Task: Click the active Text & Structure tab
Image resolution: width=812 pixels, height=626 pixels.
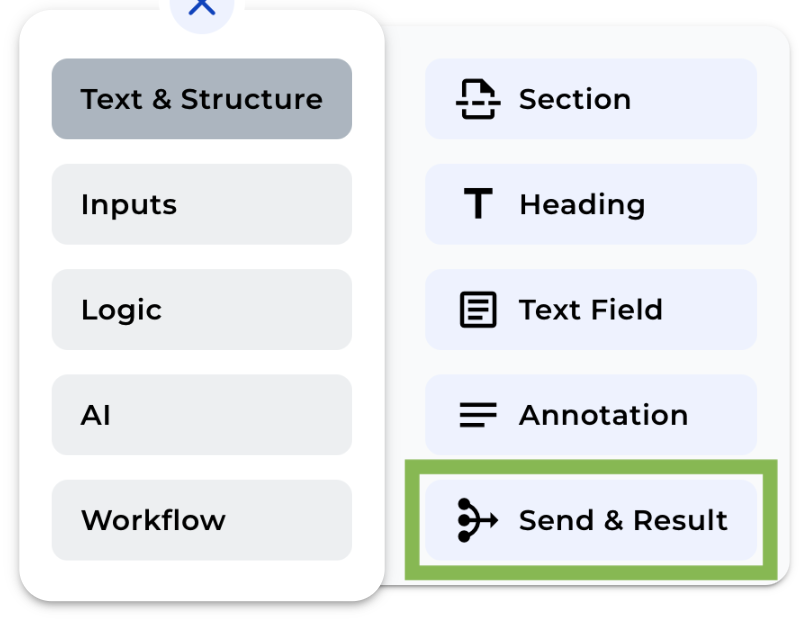Action: (x=202, y=99)
